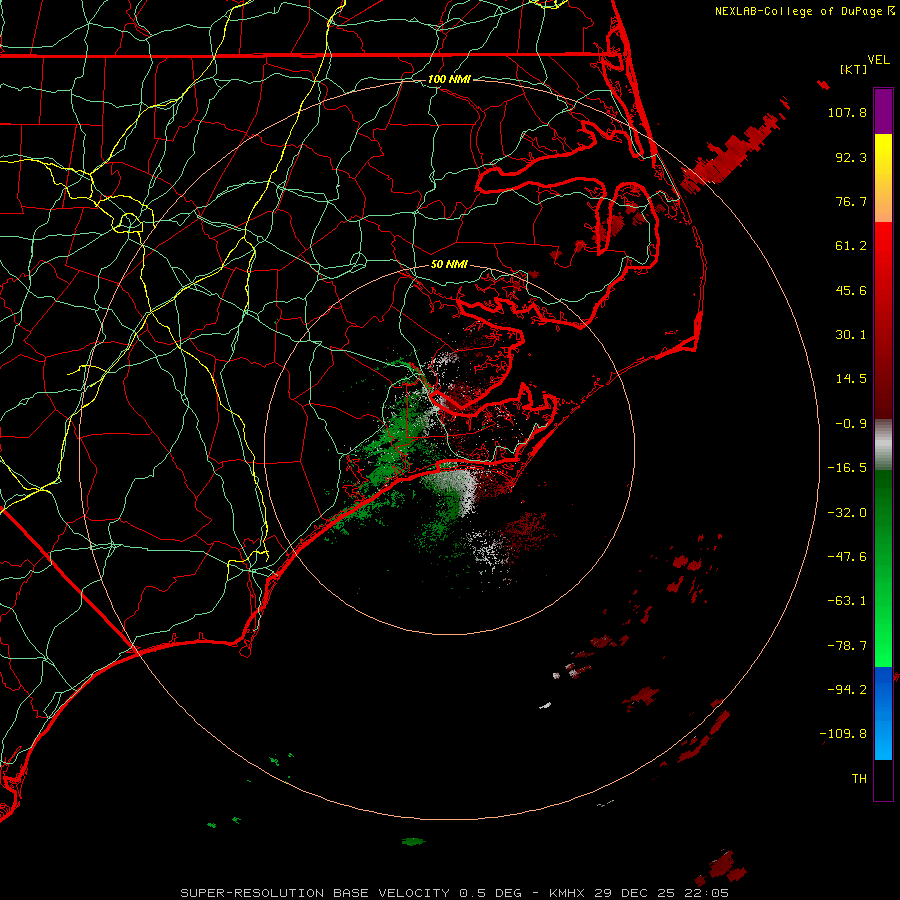Click the -109.8 velocity scale value

[x=843, y=734]
